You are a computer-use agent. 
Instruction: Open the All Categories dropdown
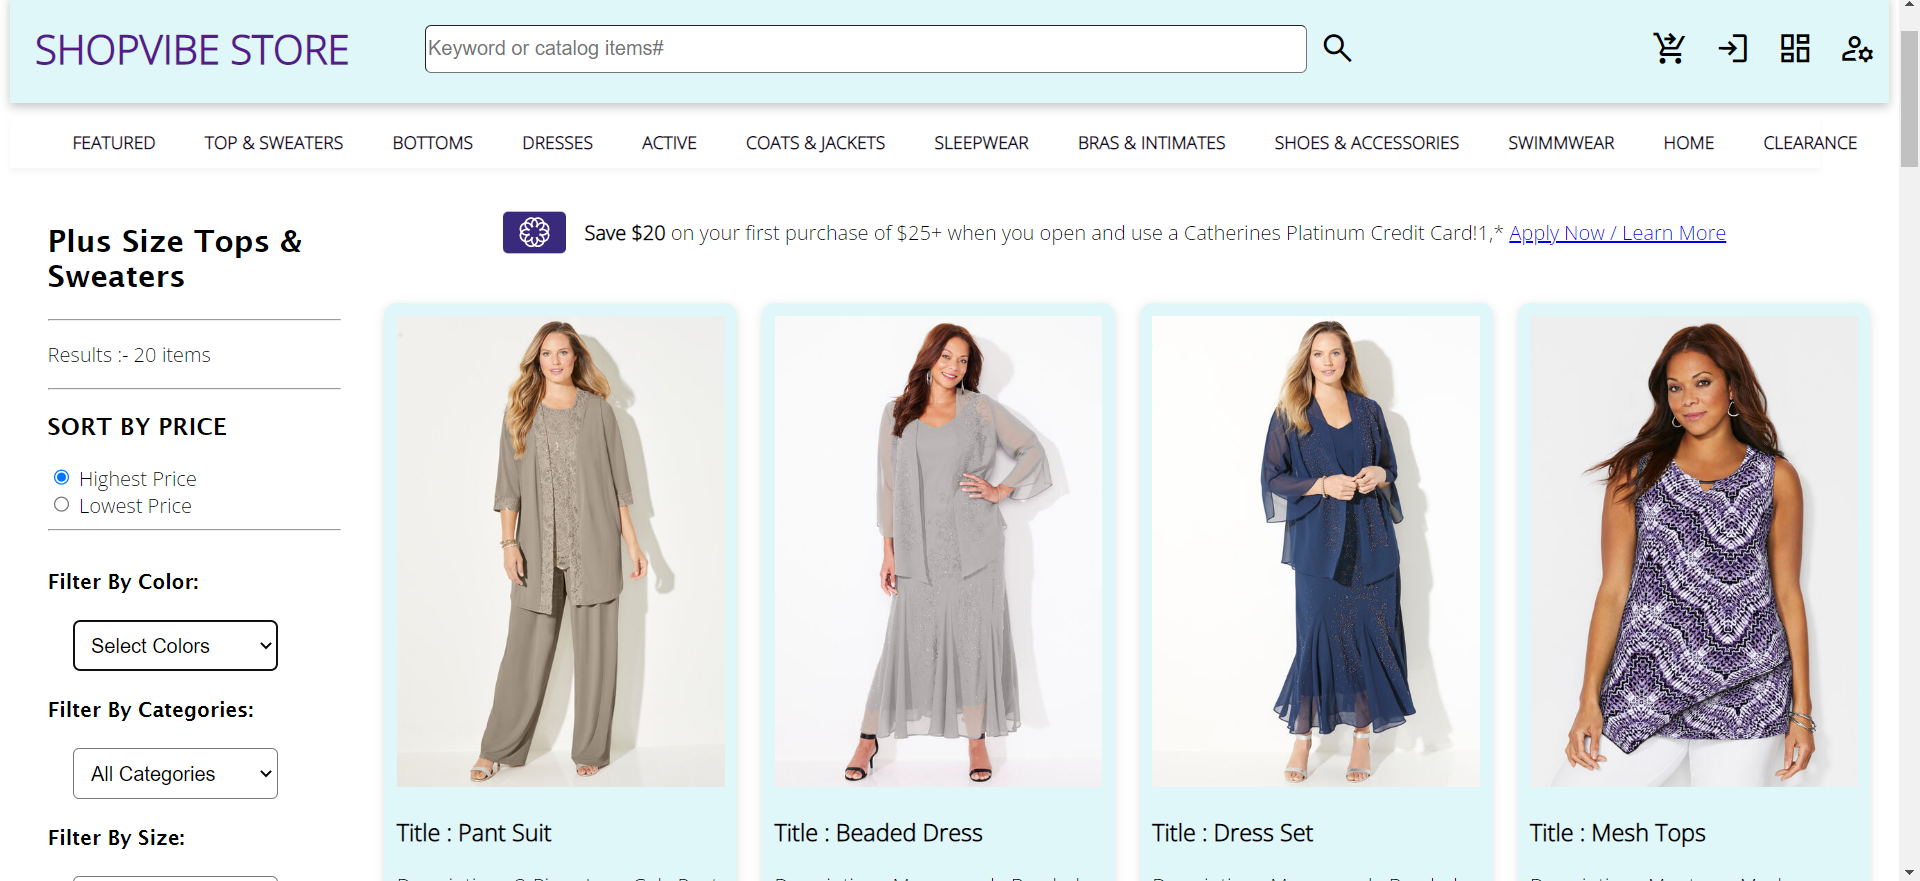tap(175, 774)
